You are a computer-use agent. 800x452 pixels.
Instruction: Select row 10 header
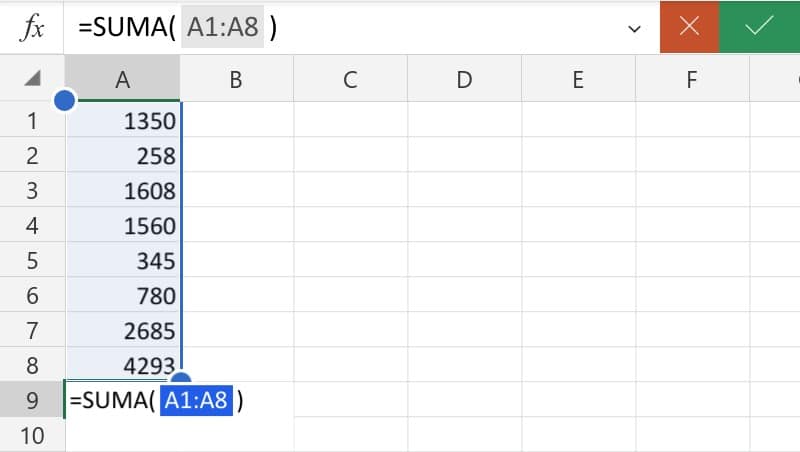point(32,435)
